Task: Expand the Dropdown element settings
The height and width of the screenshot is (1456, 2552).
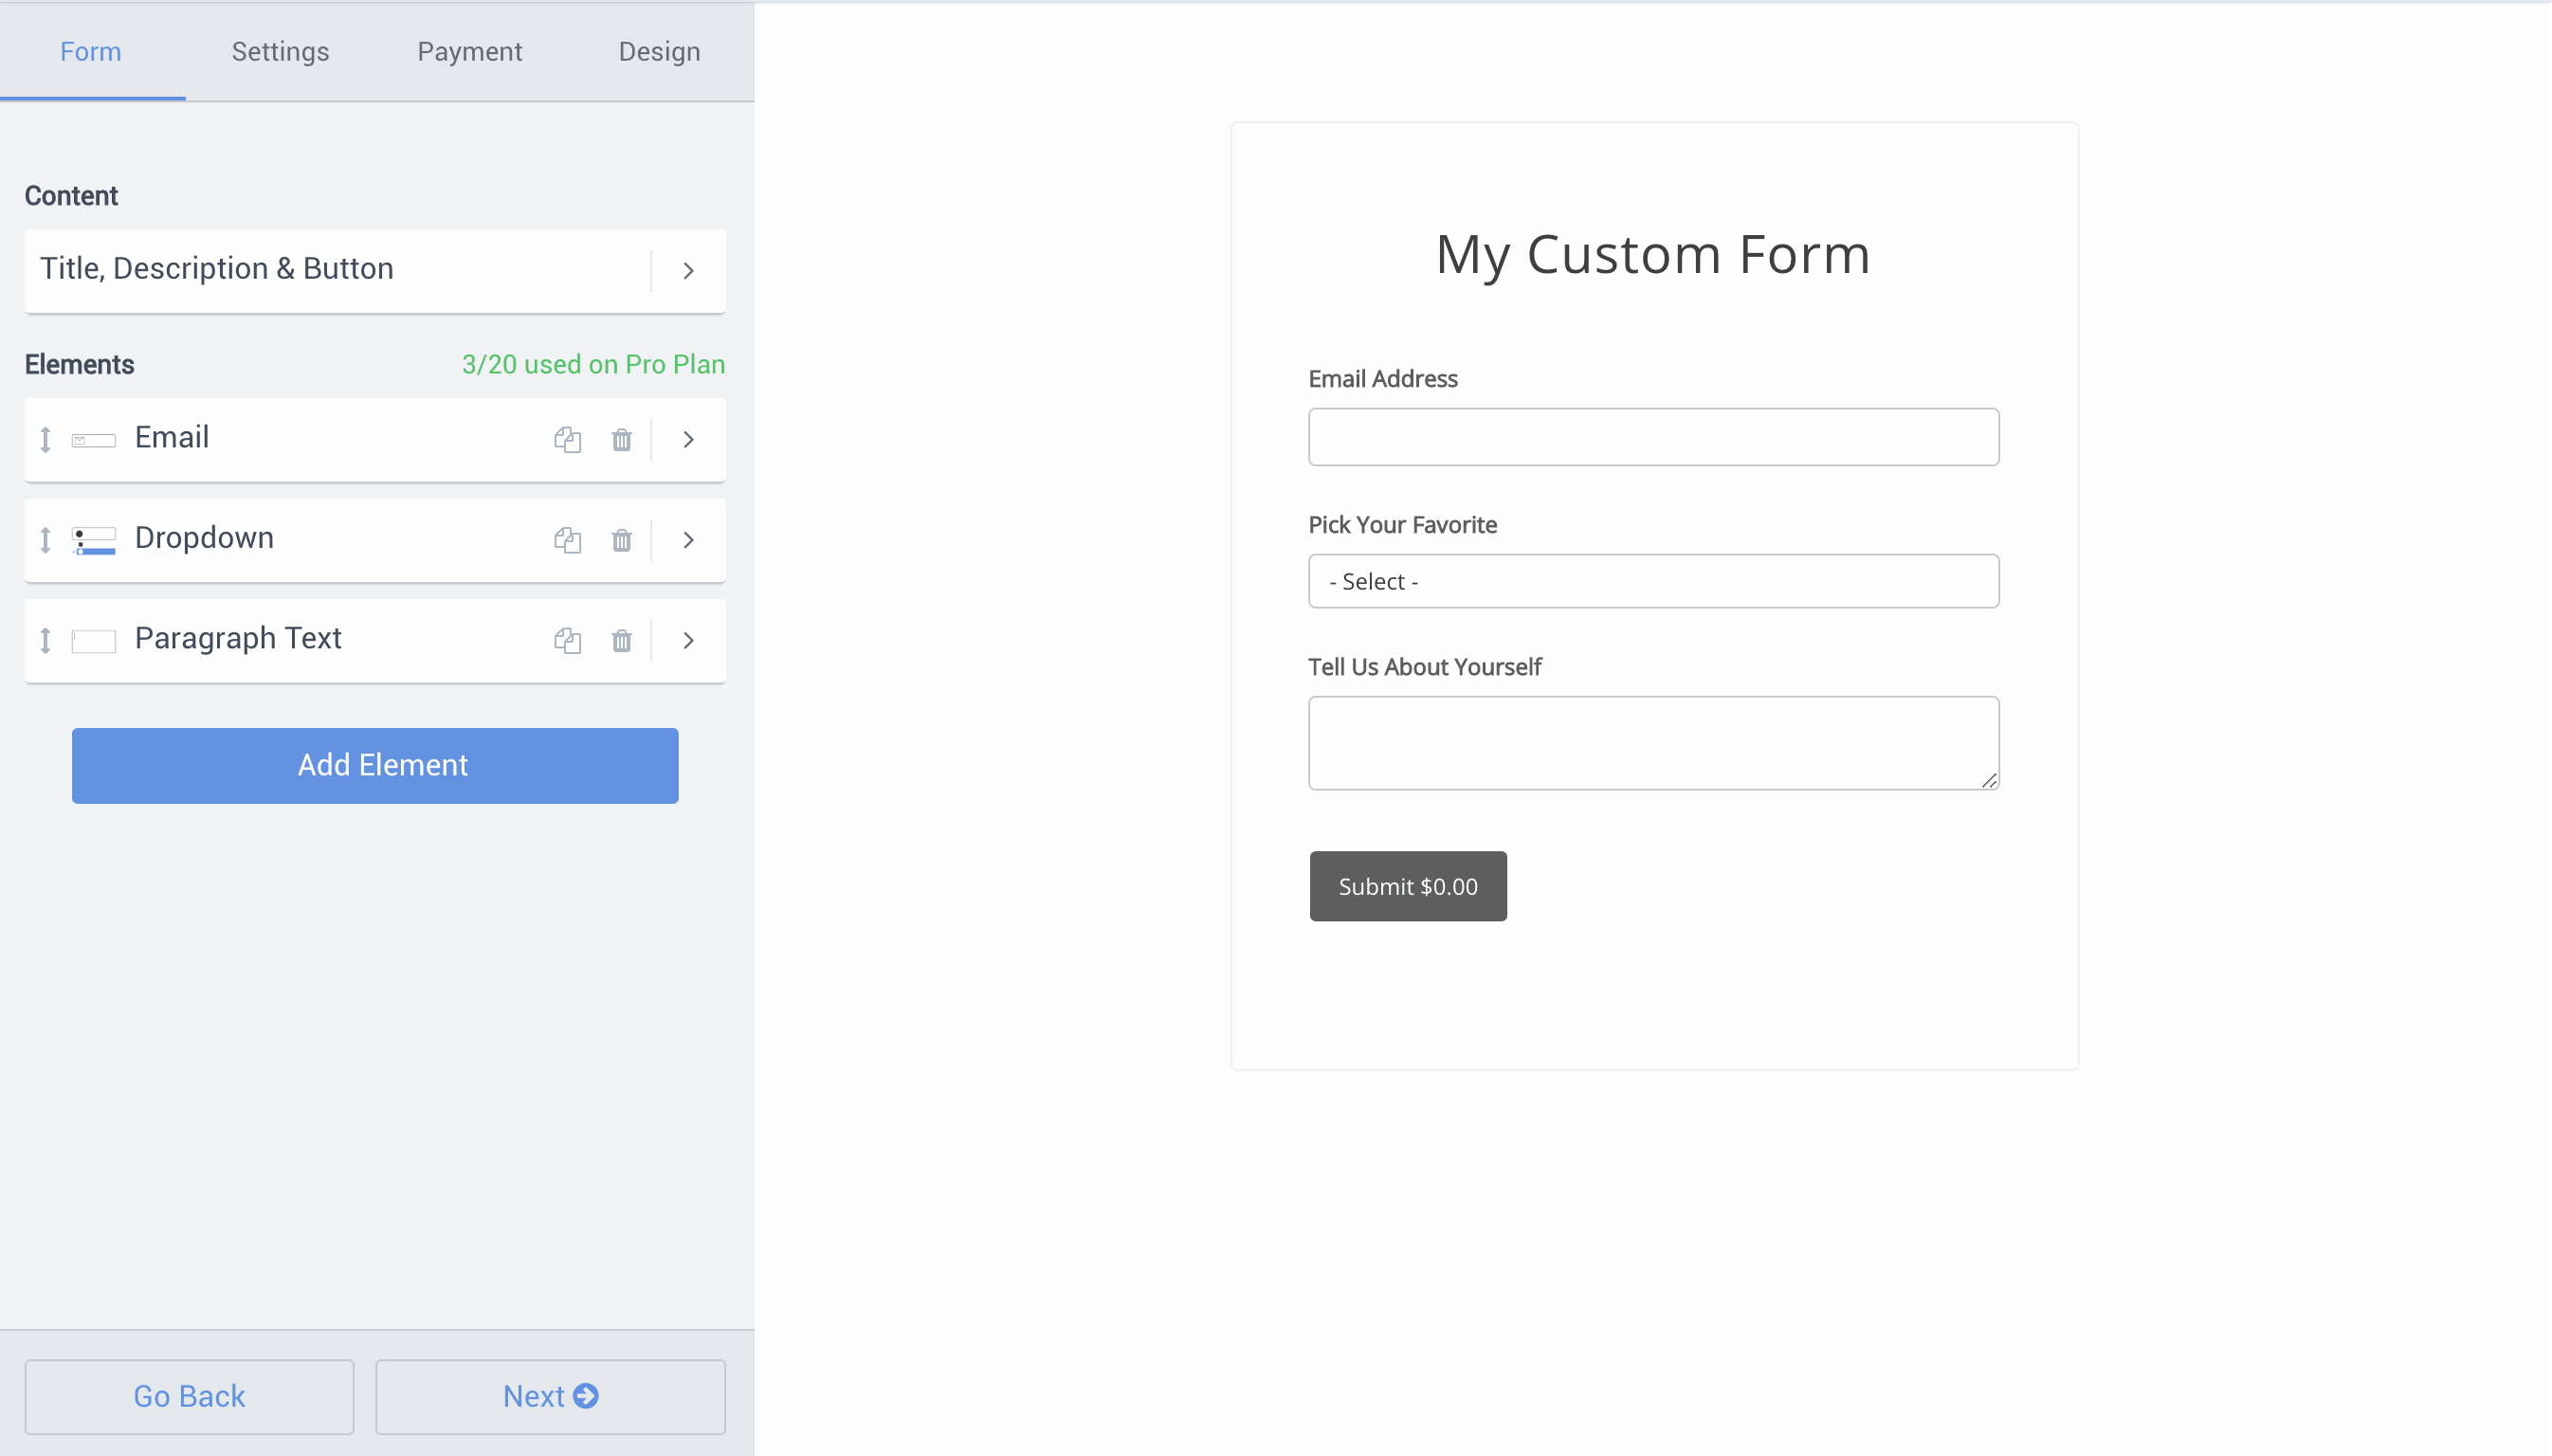Action: [688, 540]
